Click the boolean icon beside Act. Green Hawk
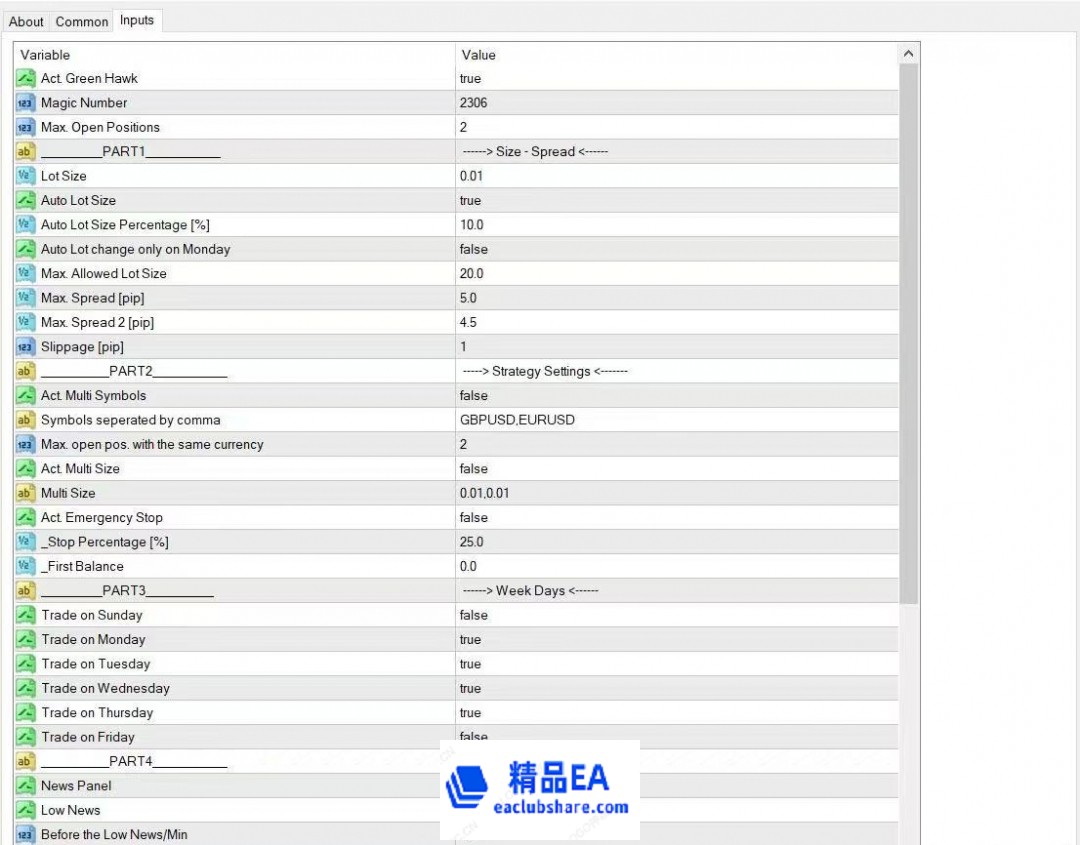This screenshot has height=845, width=1080. point(26,78)
